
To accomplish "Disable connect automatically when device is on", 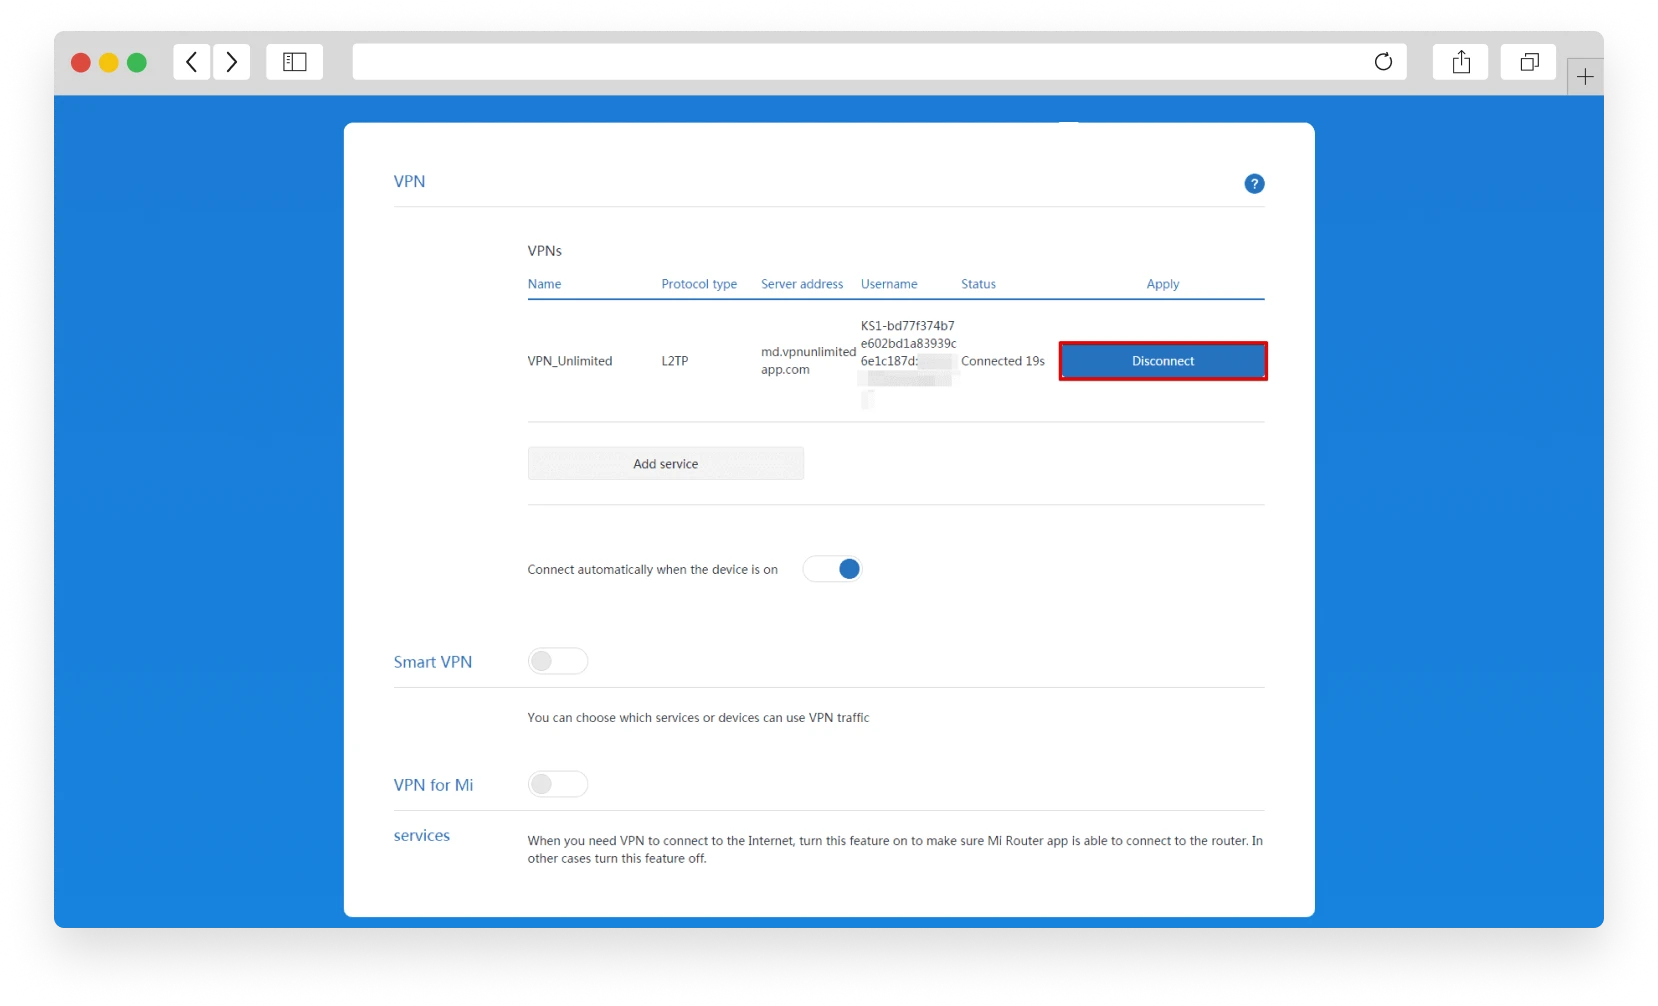I will tap(832, 569).
